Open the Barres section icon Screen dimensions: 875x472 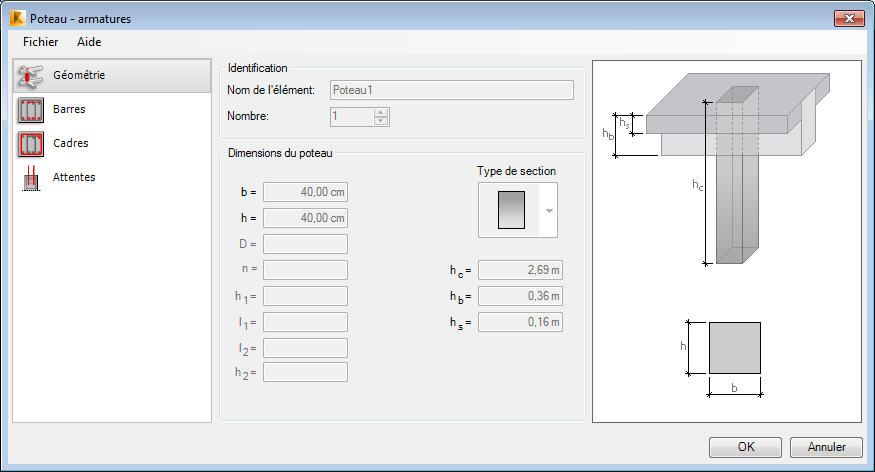(x=30, y=110)
